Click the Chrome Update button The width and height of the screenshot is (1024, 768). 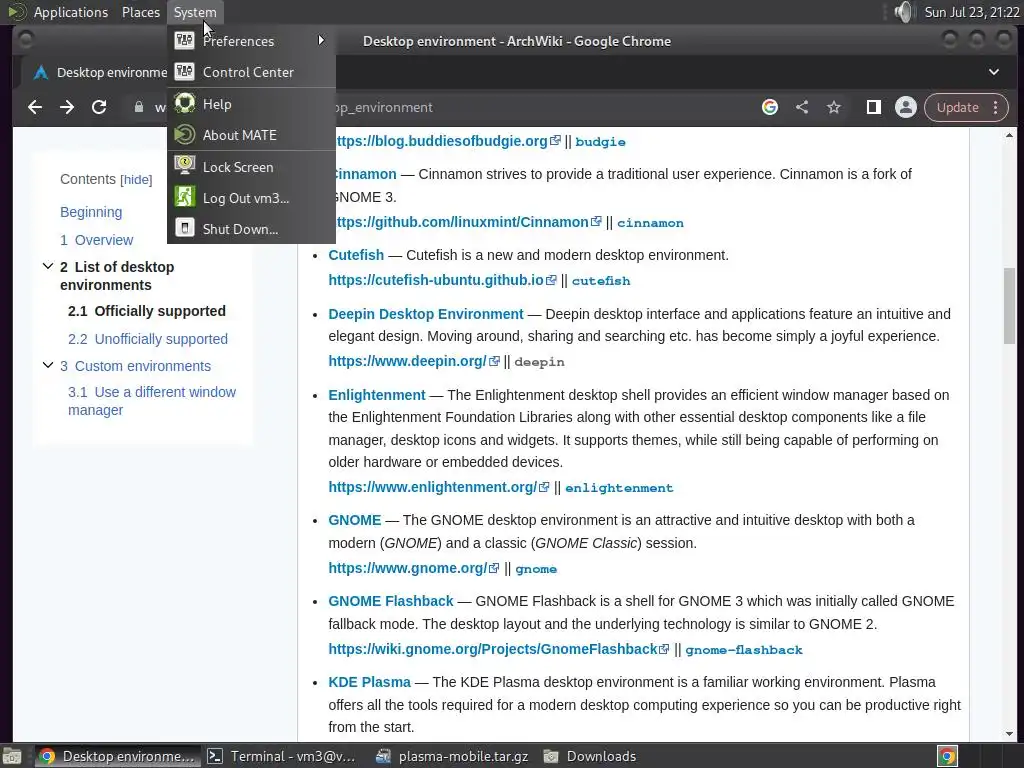[957, 107]
